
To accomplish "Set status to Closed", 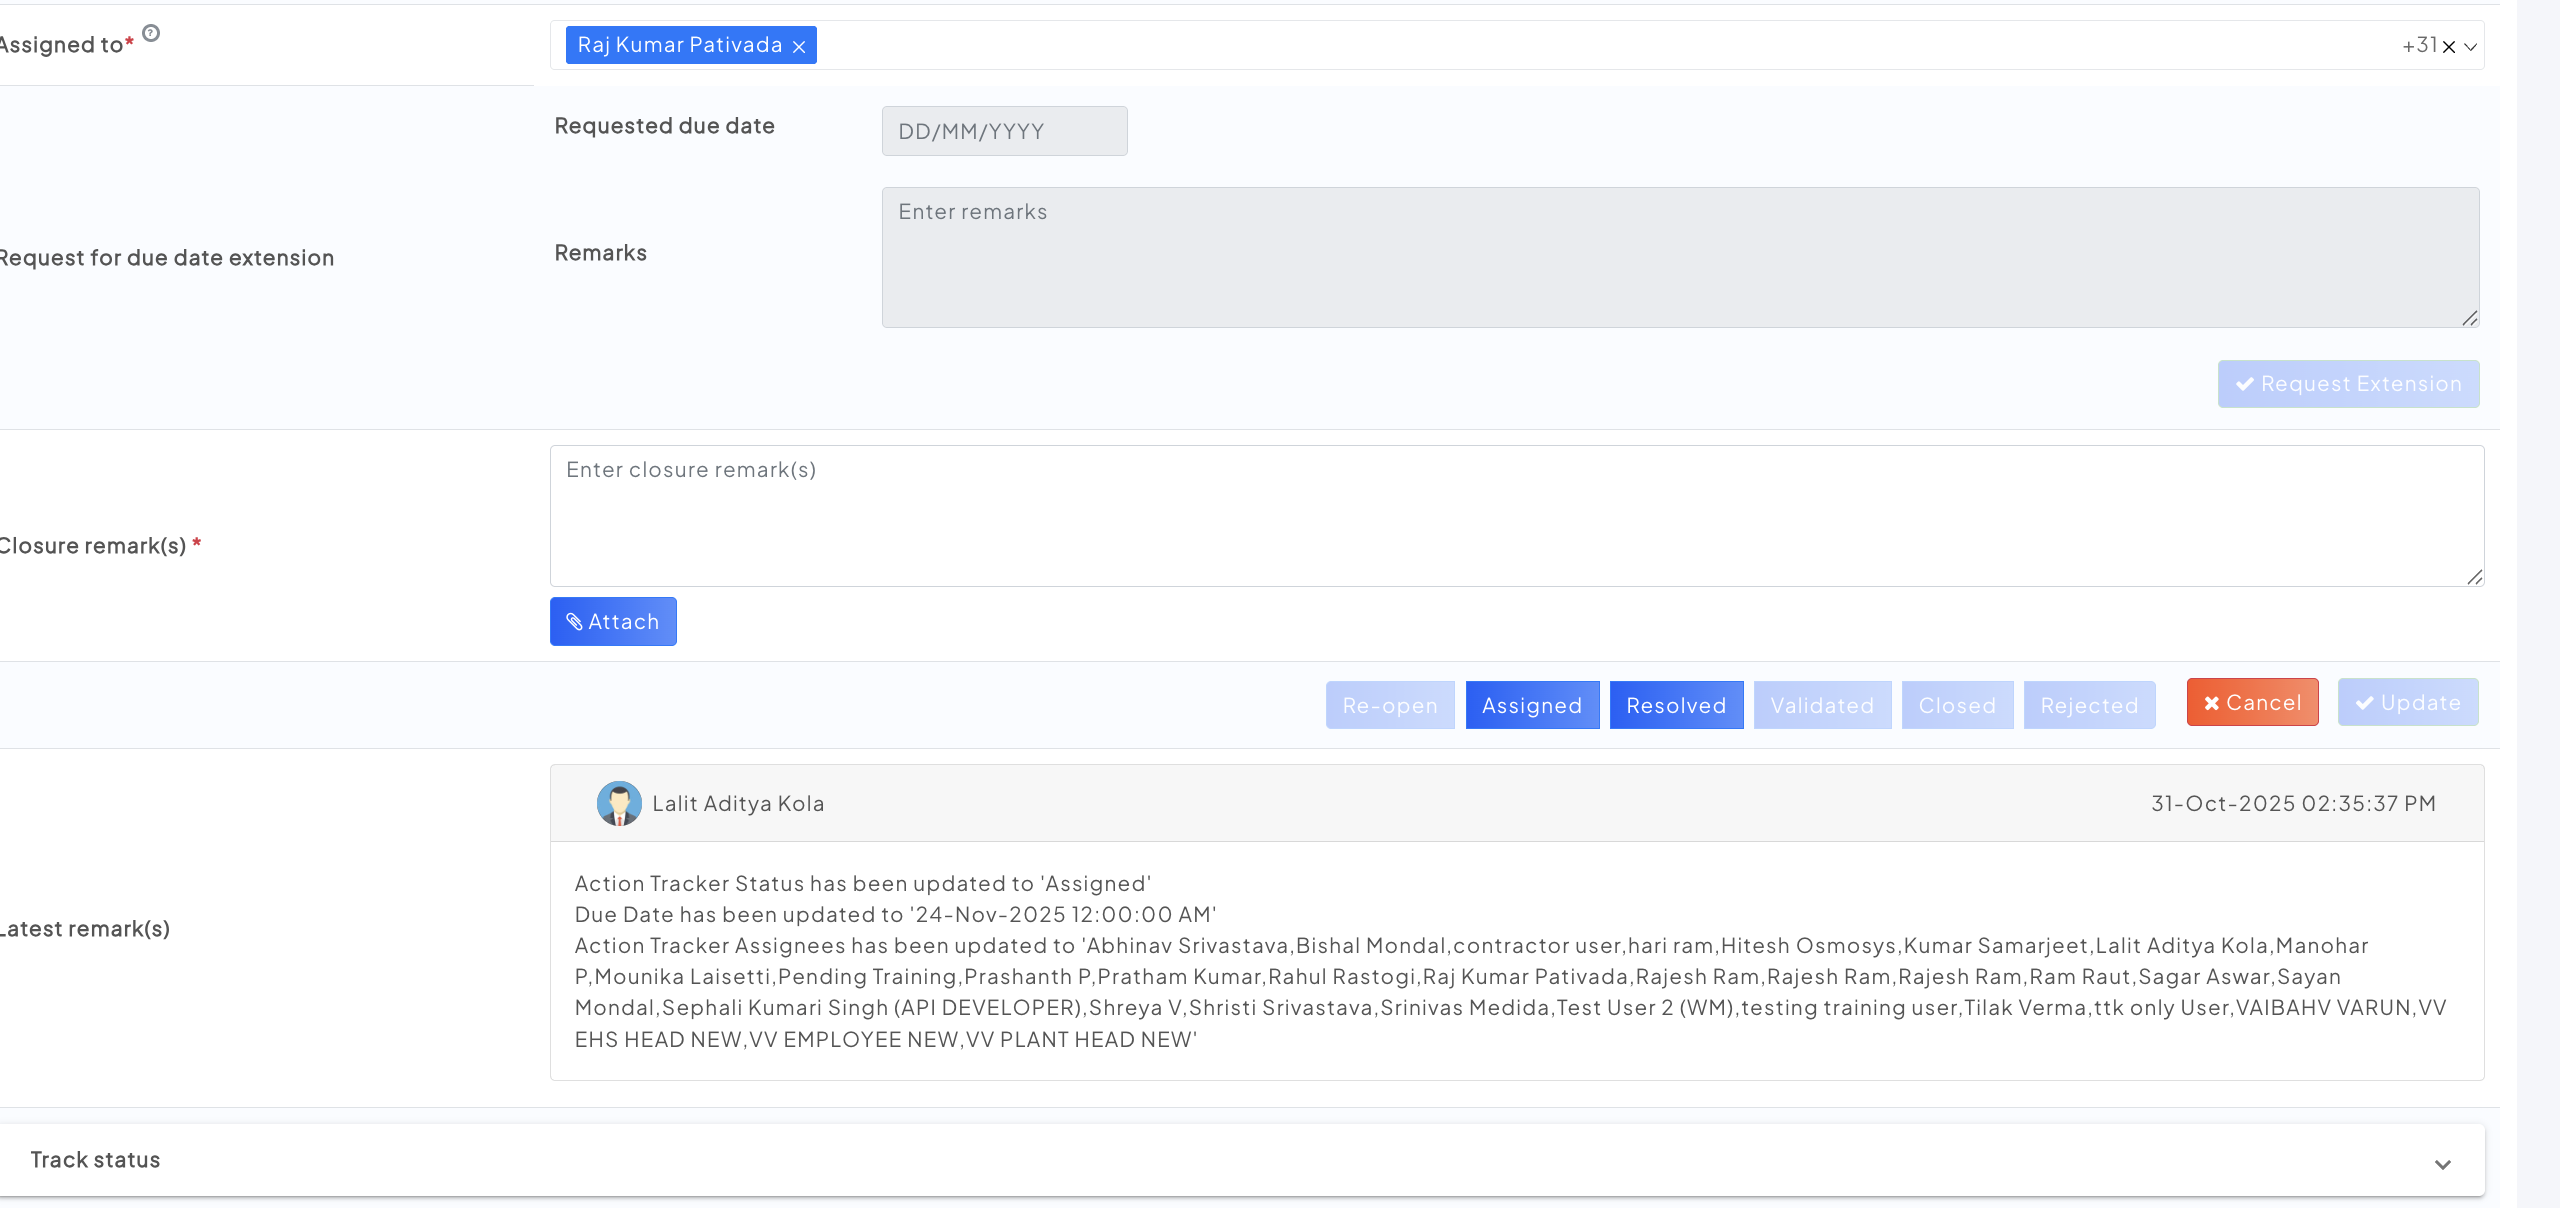I will click(1957, 705).
